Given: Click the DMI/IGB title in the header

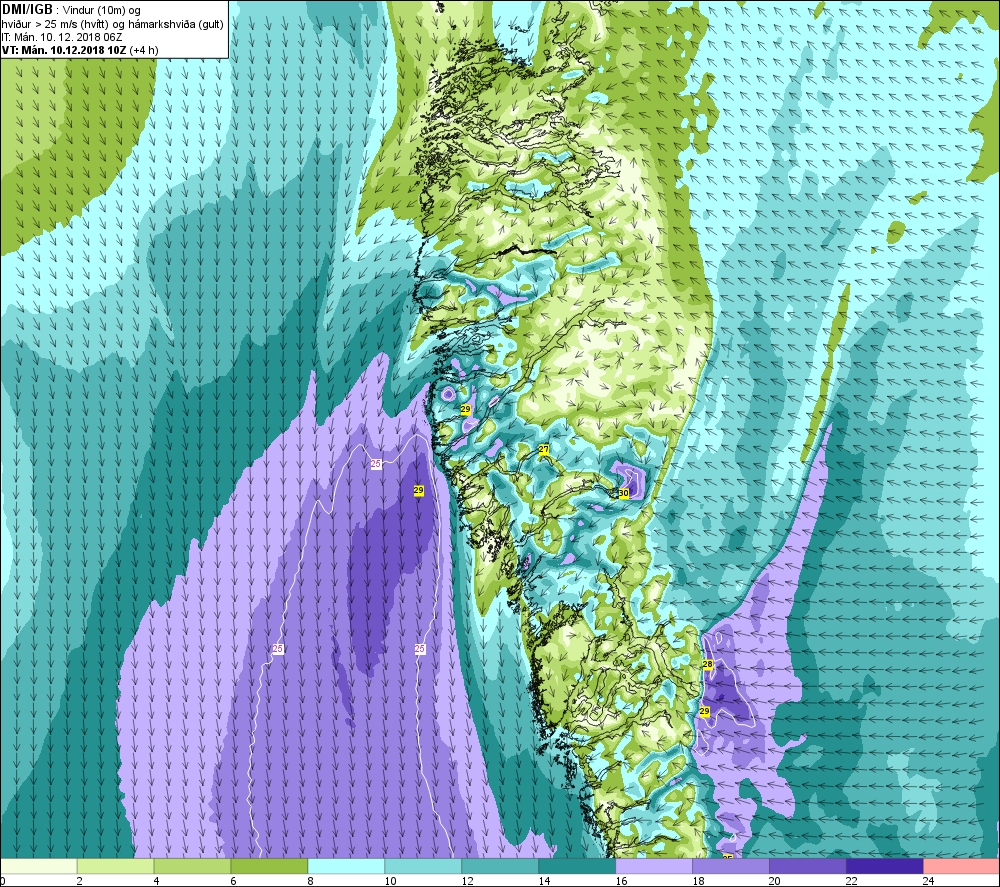Looking at the screenshot, I should click(x=27, y=10).
